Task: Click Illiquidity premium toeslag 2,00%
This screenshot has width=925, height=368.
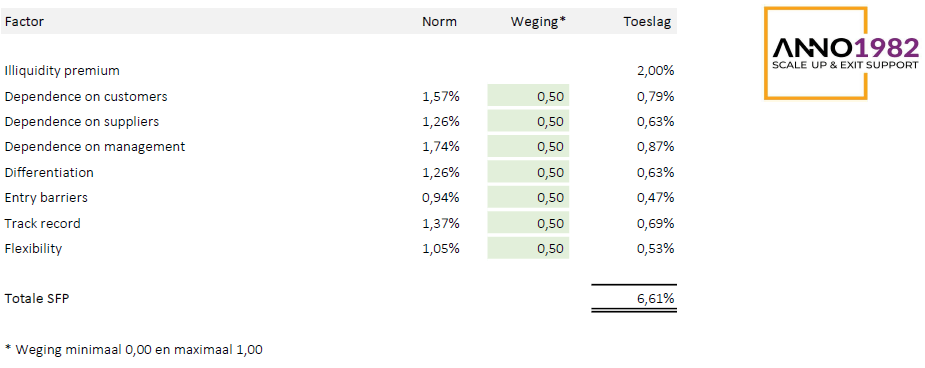Action: [x=655, y=71]
